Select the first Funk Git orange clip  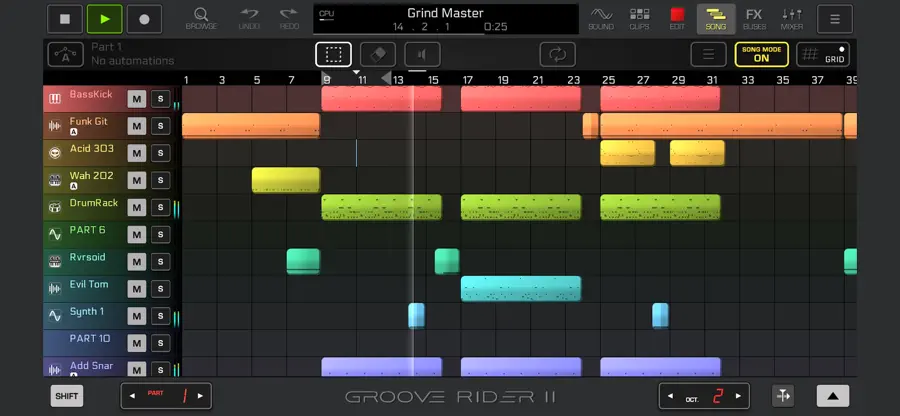click(x=251, y=126)
